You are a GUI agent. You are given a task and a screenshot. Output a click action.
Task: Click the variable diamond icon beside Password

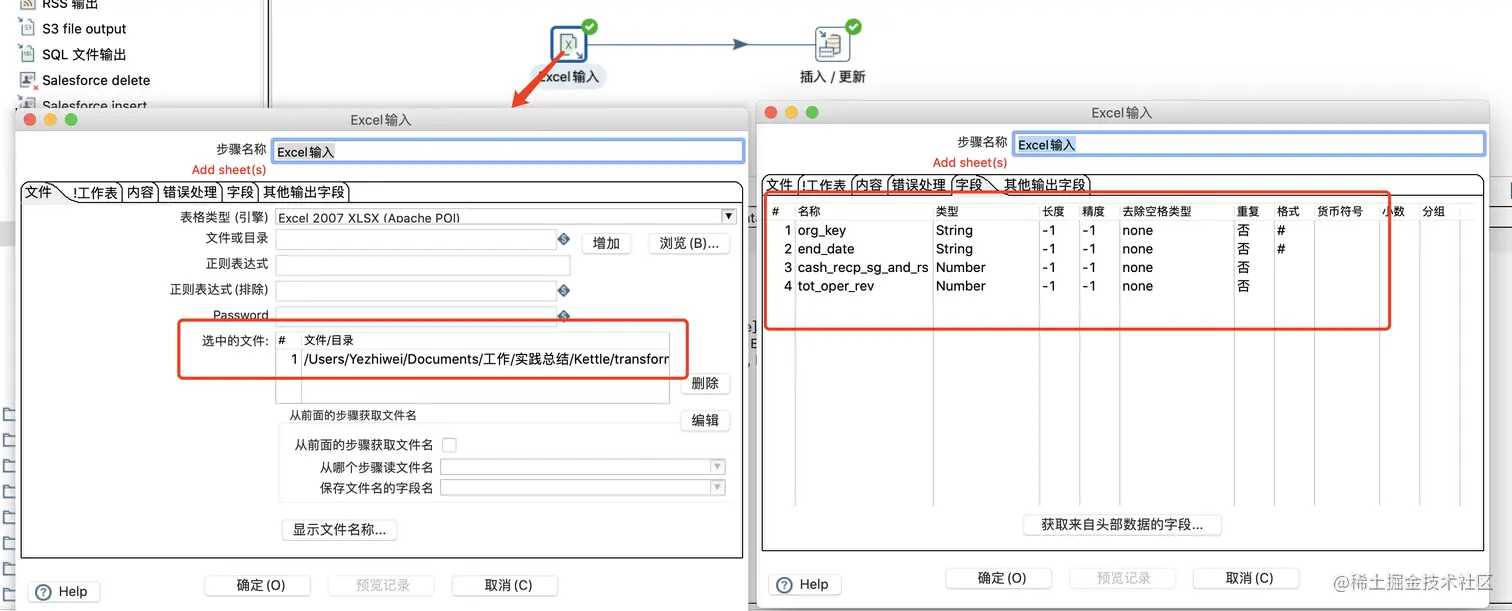click(x=563, y=316)
